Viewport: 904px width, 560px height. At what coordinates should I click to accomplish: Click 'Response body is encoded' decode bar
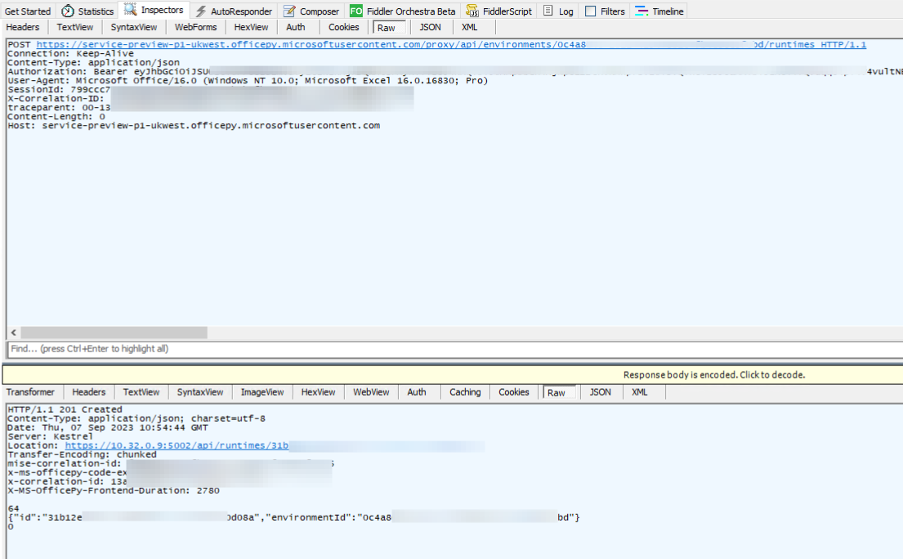453,375
